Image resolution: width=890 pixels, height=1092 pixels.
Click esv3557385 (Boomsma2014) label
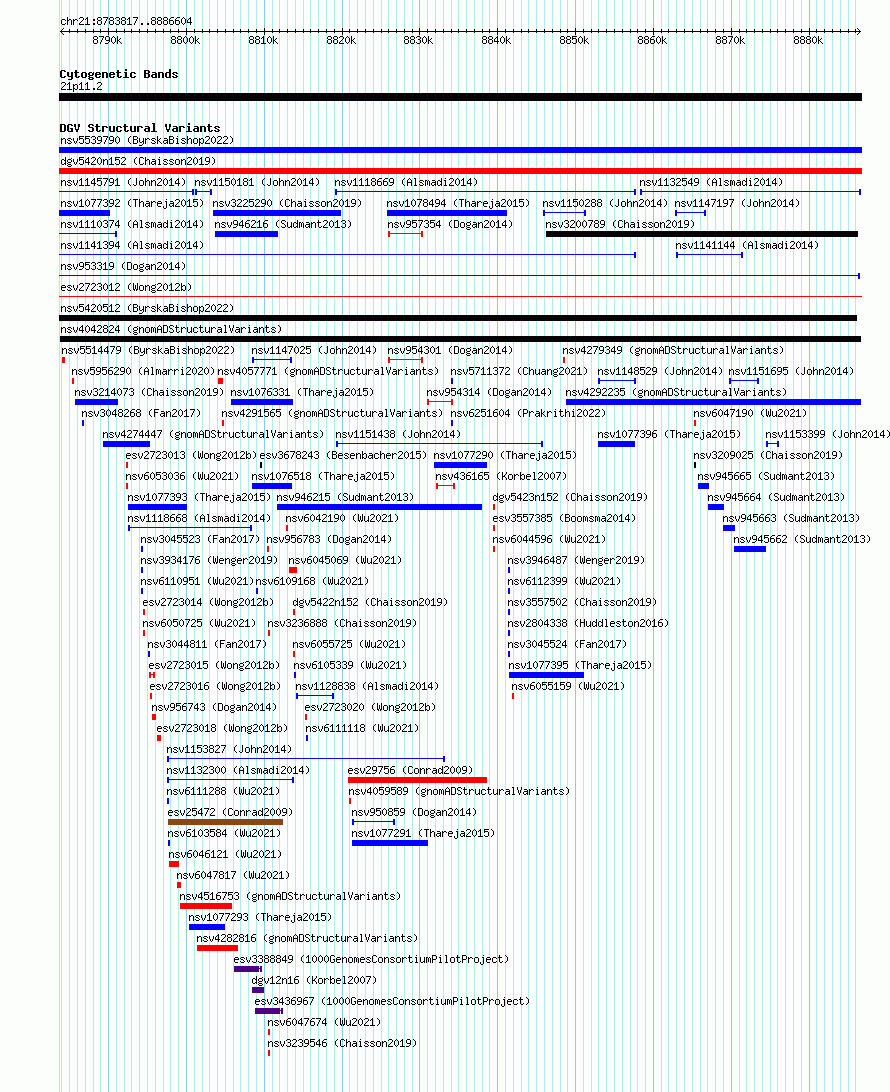564,517
